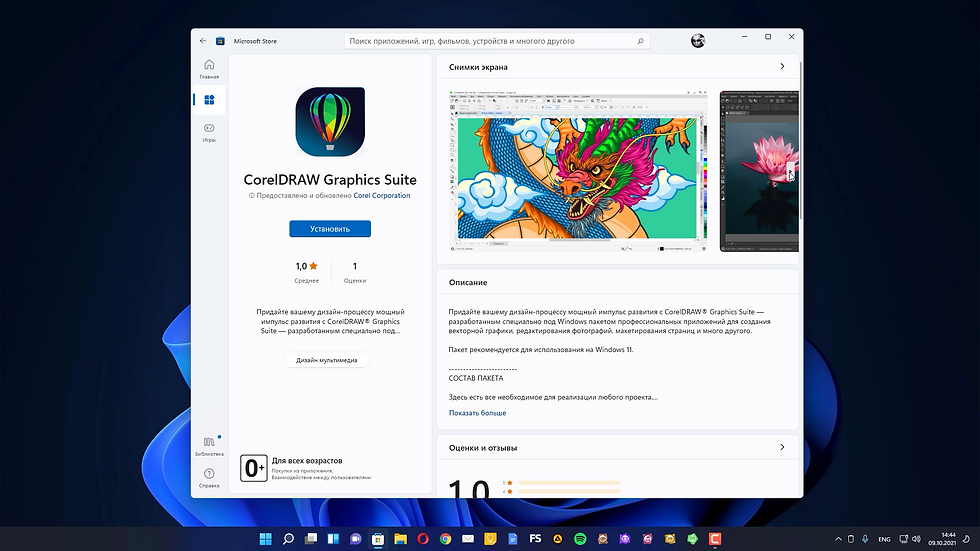This screenshot has height=551, width=980.
Task: Open the Дизайн мультимедиа category tag
Action: pyautogui.click(x=327, y=360)
